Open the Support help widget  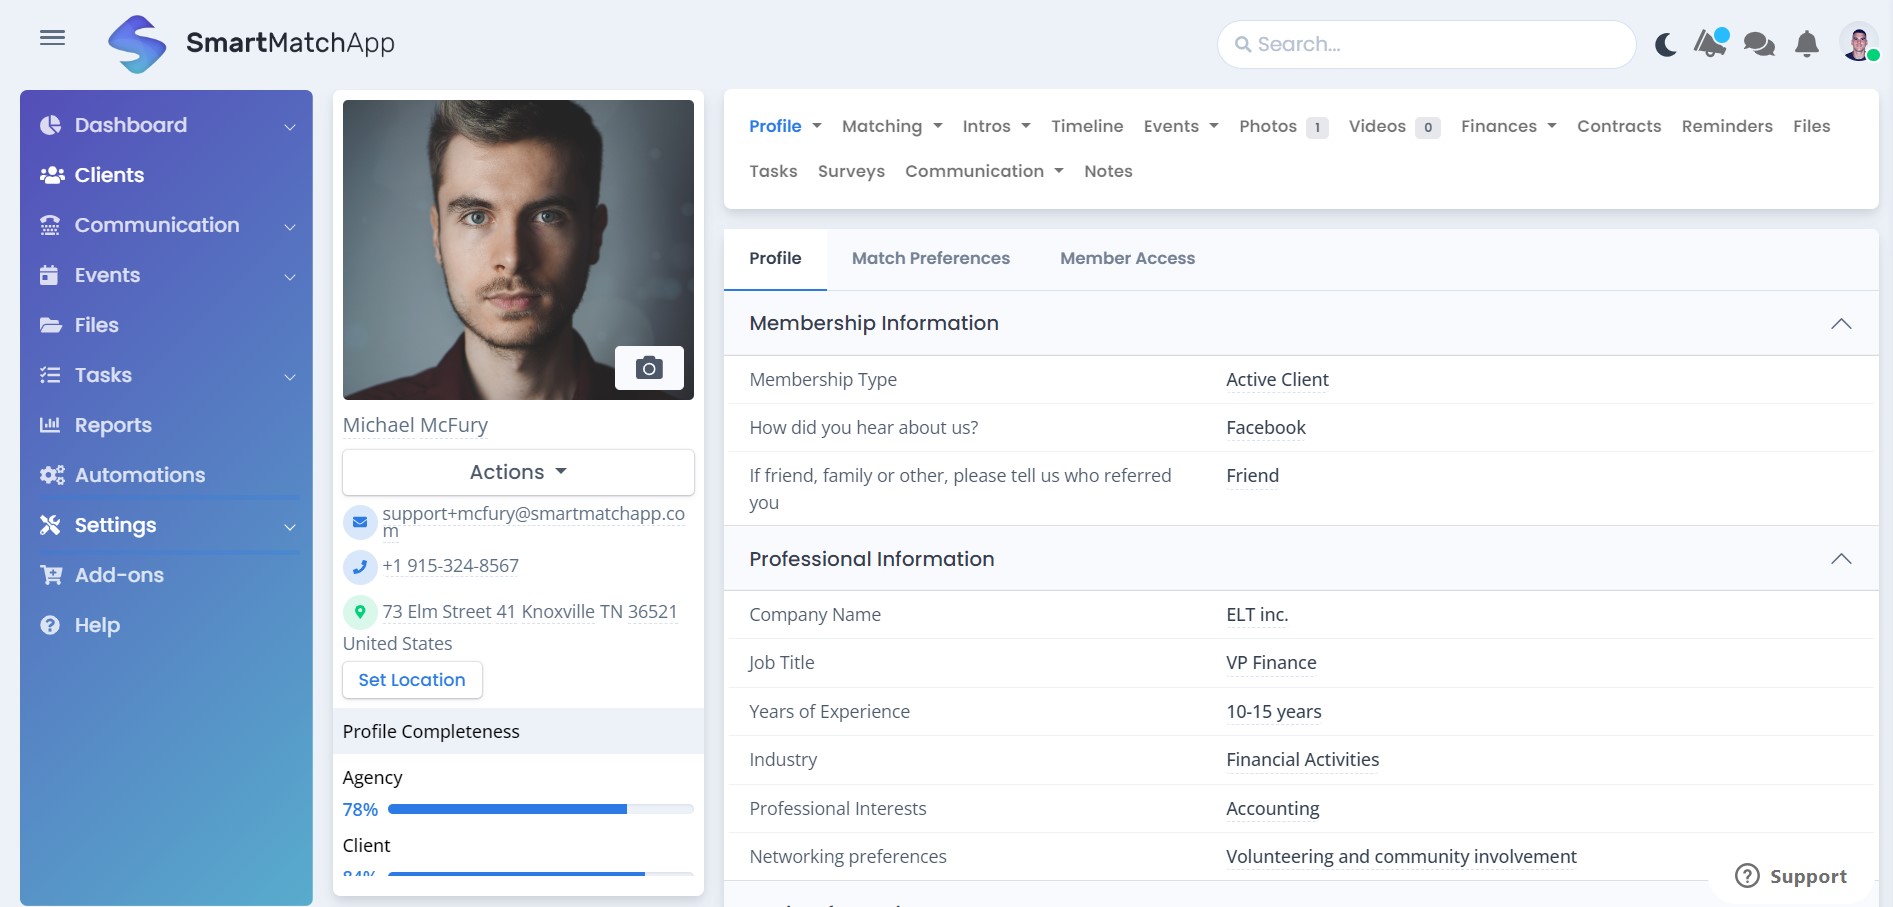tap(1790, 876)
